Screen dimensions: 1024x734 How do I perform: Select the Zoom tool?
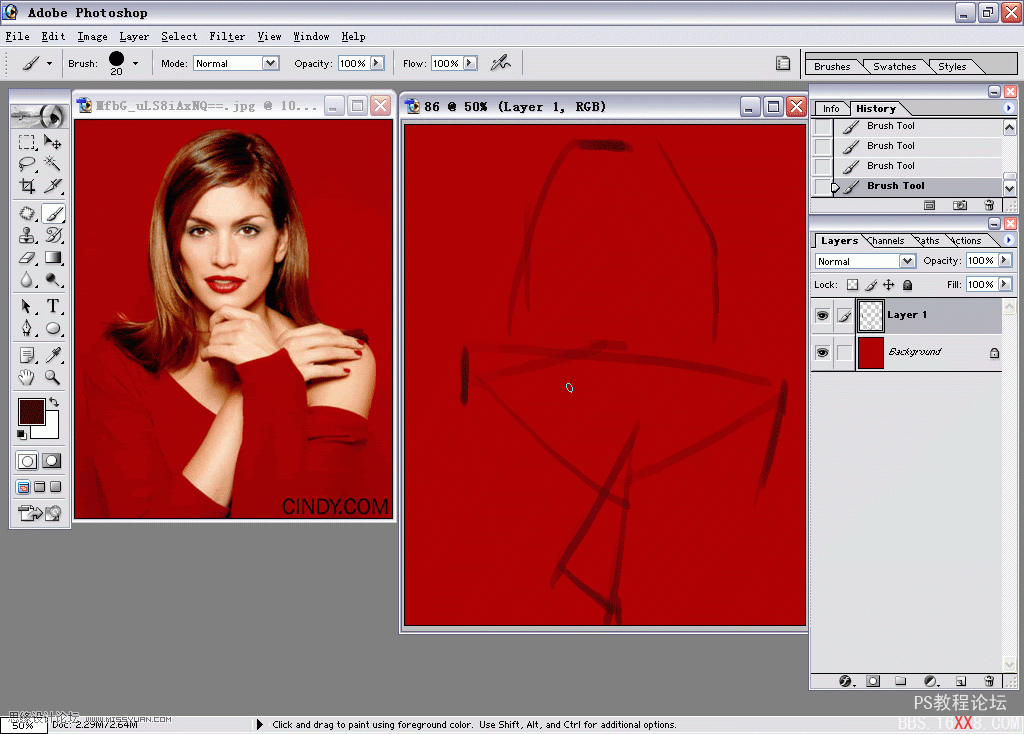[x=53, y=377]
